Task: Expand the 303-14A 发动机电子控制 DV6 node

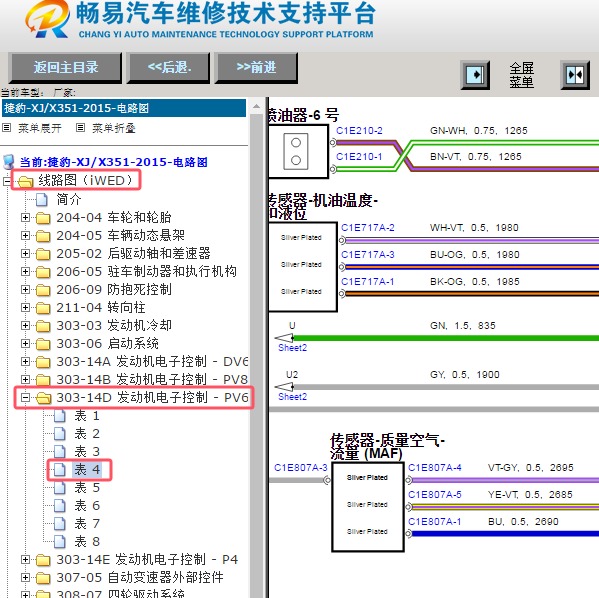Action: coord(25,361)
